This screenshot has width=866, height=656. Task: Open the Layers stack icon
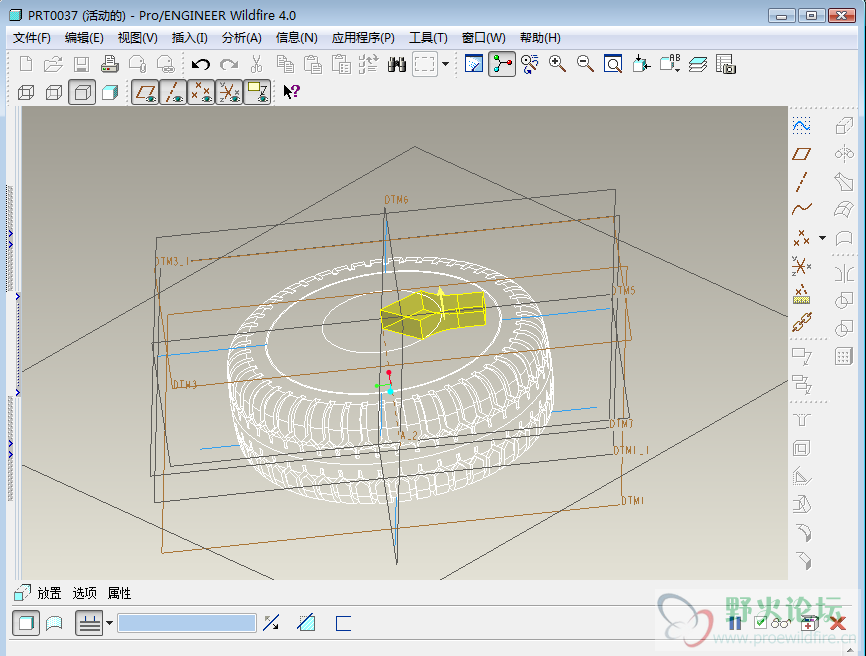click(x=698, y=64)
